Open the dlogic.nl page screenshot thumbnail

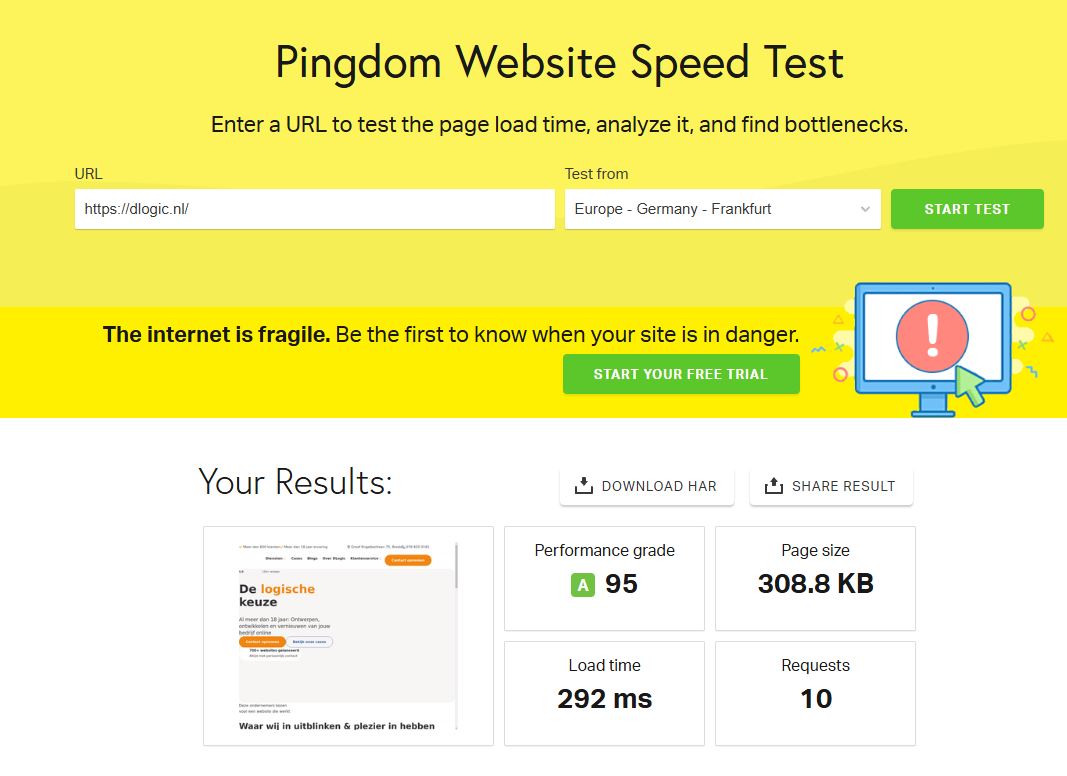tap(348, 636)
